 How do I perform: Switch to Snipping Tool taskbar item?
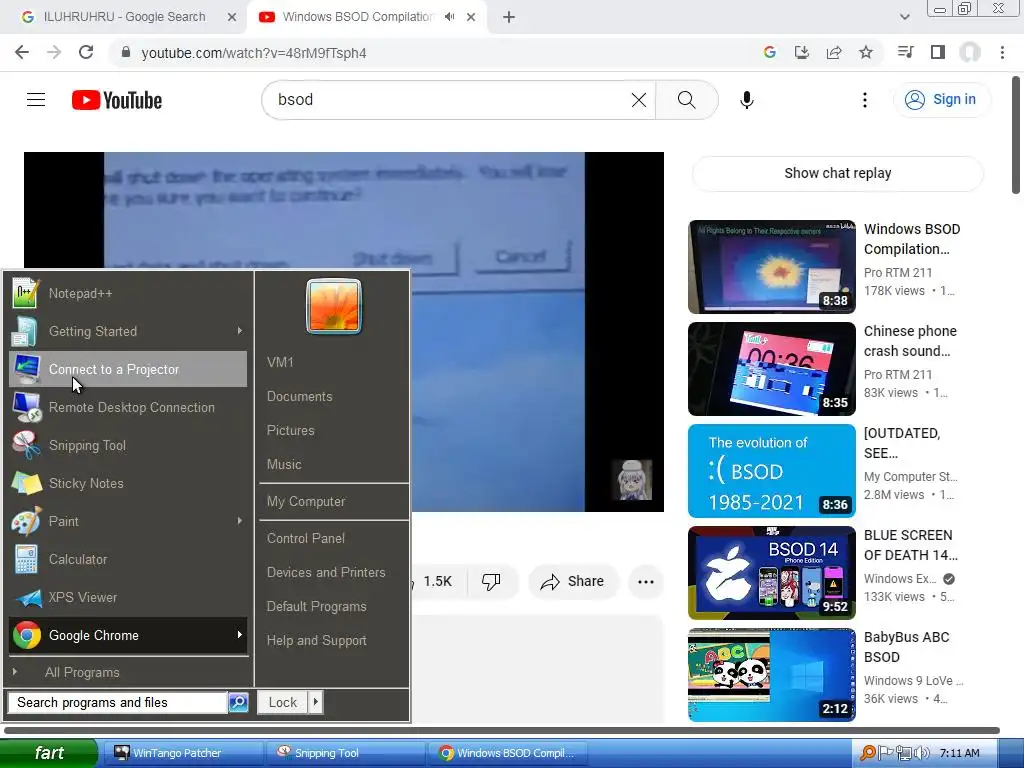(345, 753)
